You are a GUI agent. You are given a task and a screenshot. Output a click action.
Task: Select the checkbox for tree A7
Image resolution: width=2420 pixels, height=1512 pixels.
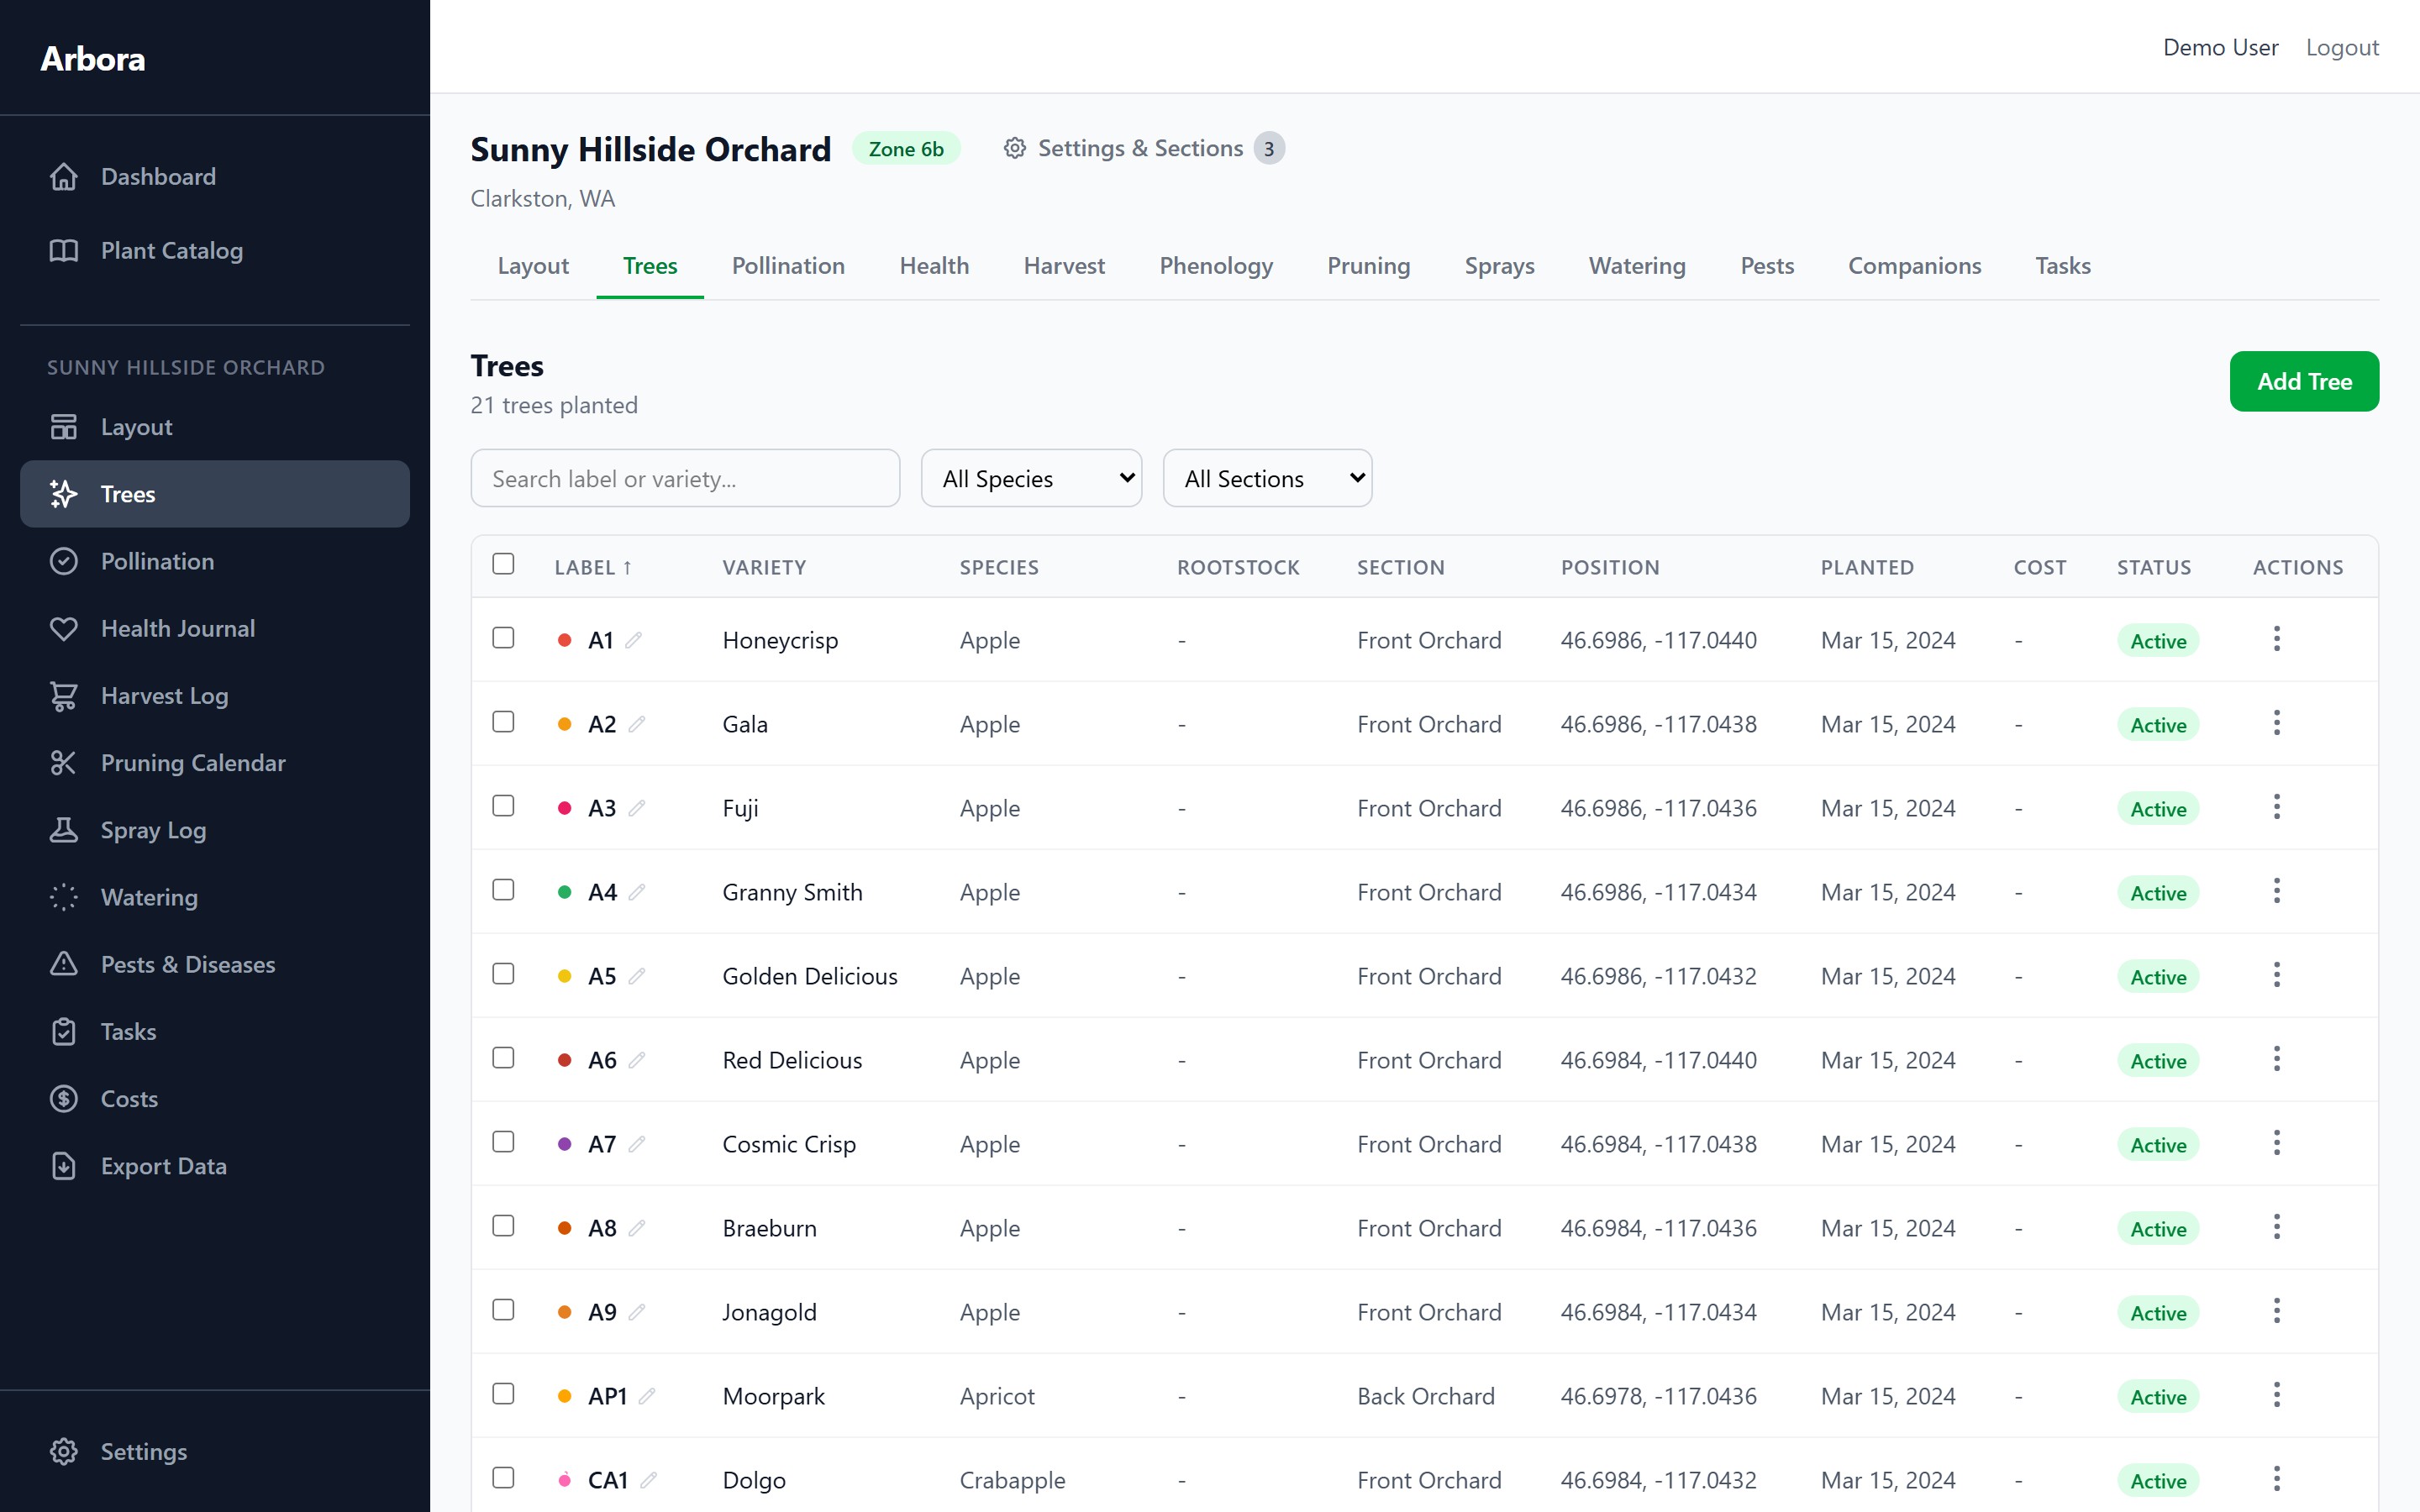(x=503, y=1142)
